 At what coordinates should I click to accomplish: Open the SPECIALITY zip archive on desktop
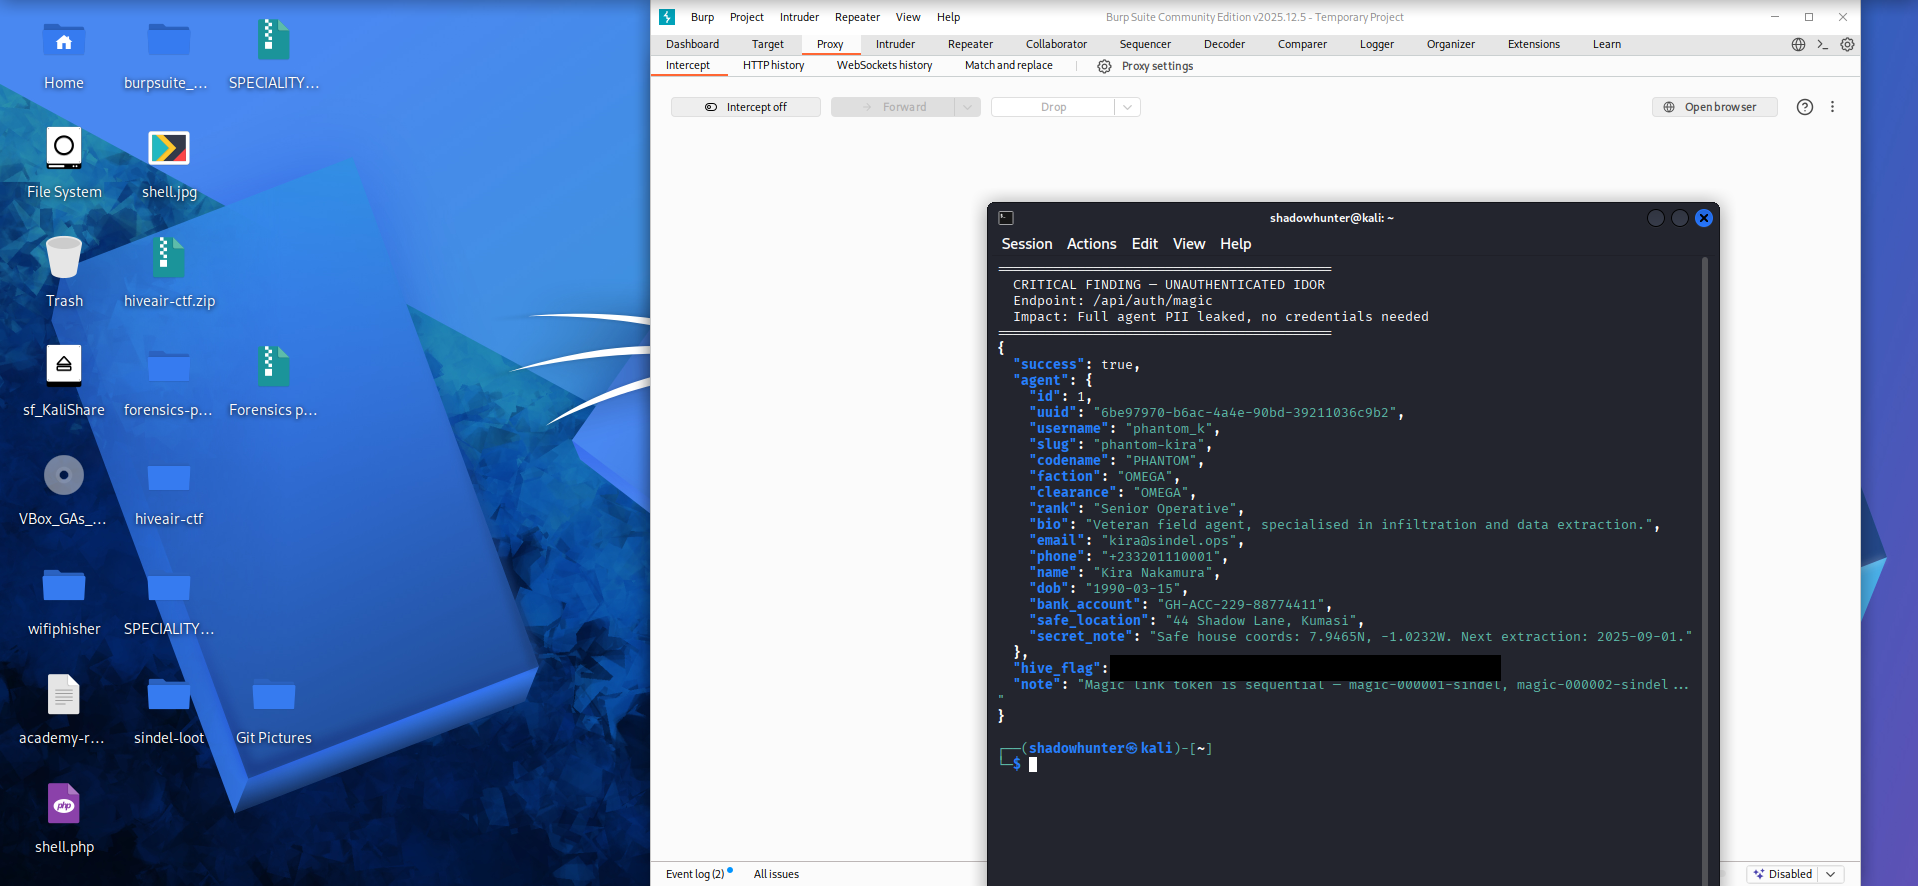[273, 41]
